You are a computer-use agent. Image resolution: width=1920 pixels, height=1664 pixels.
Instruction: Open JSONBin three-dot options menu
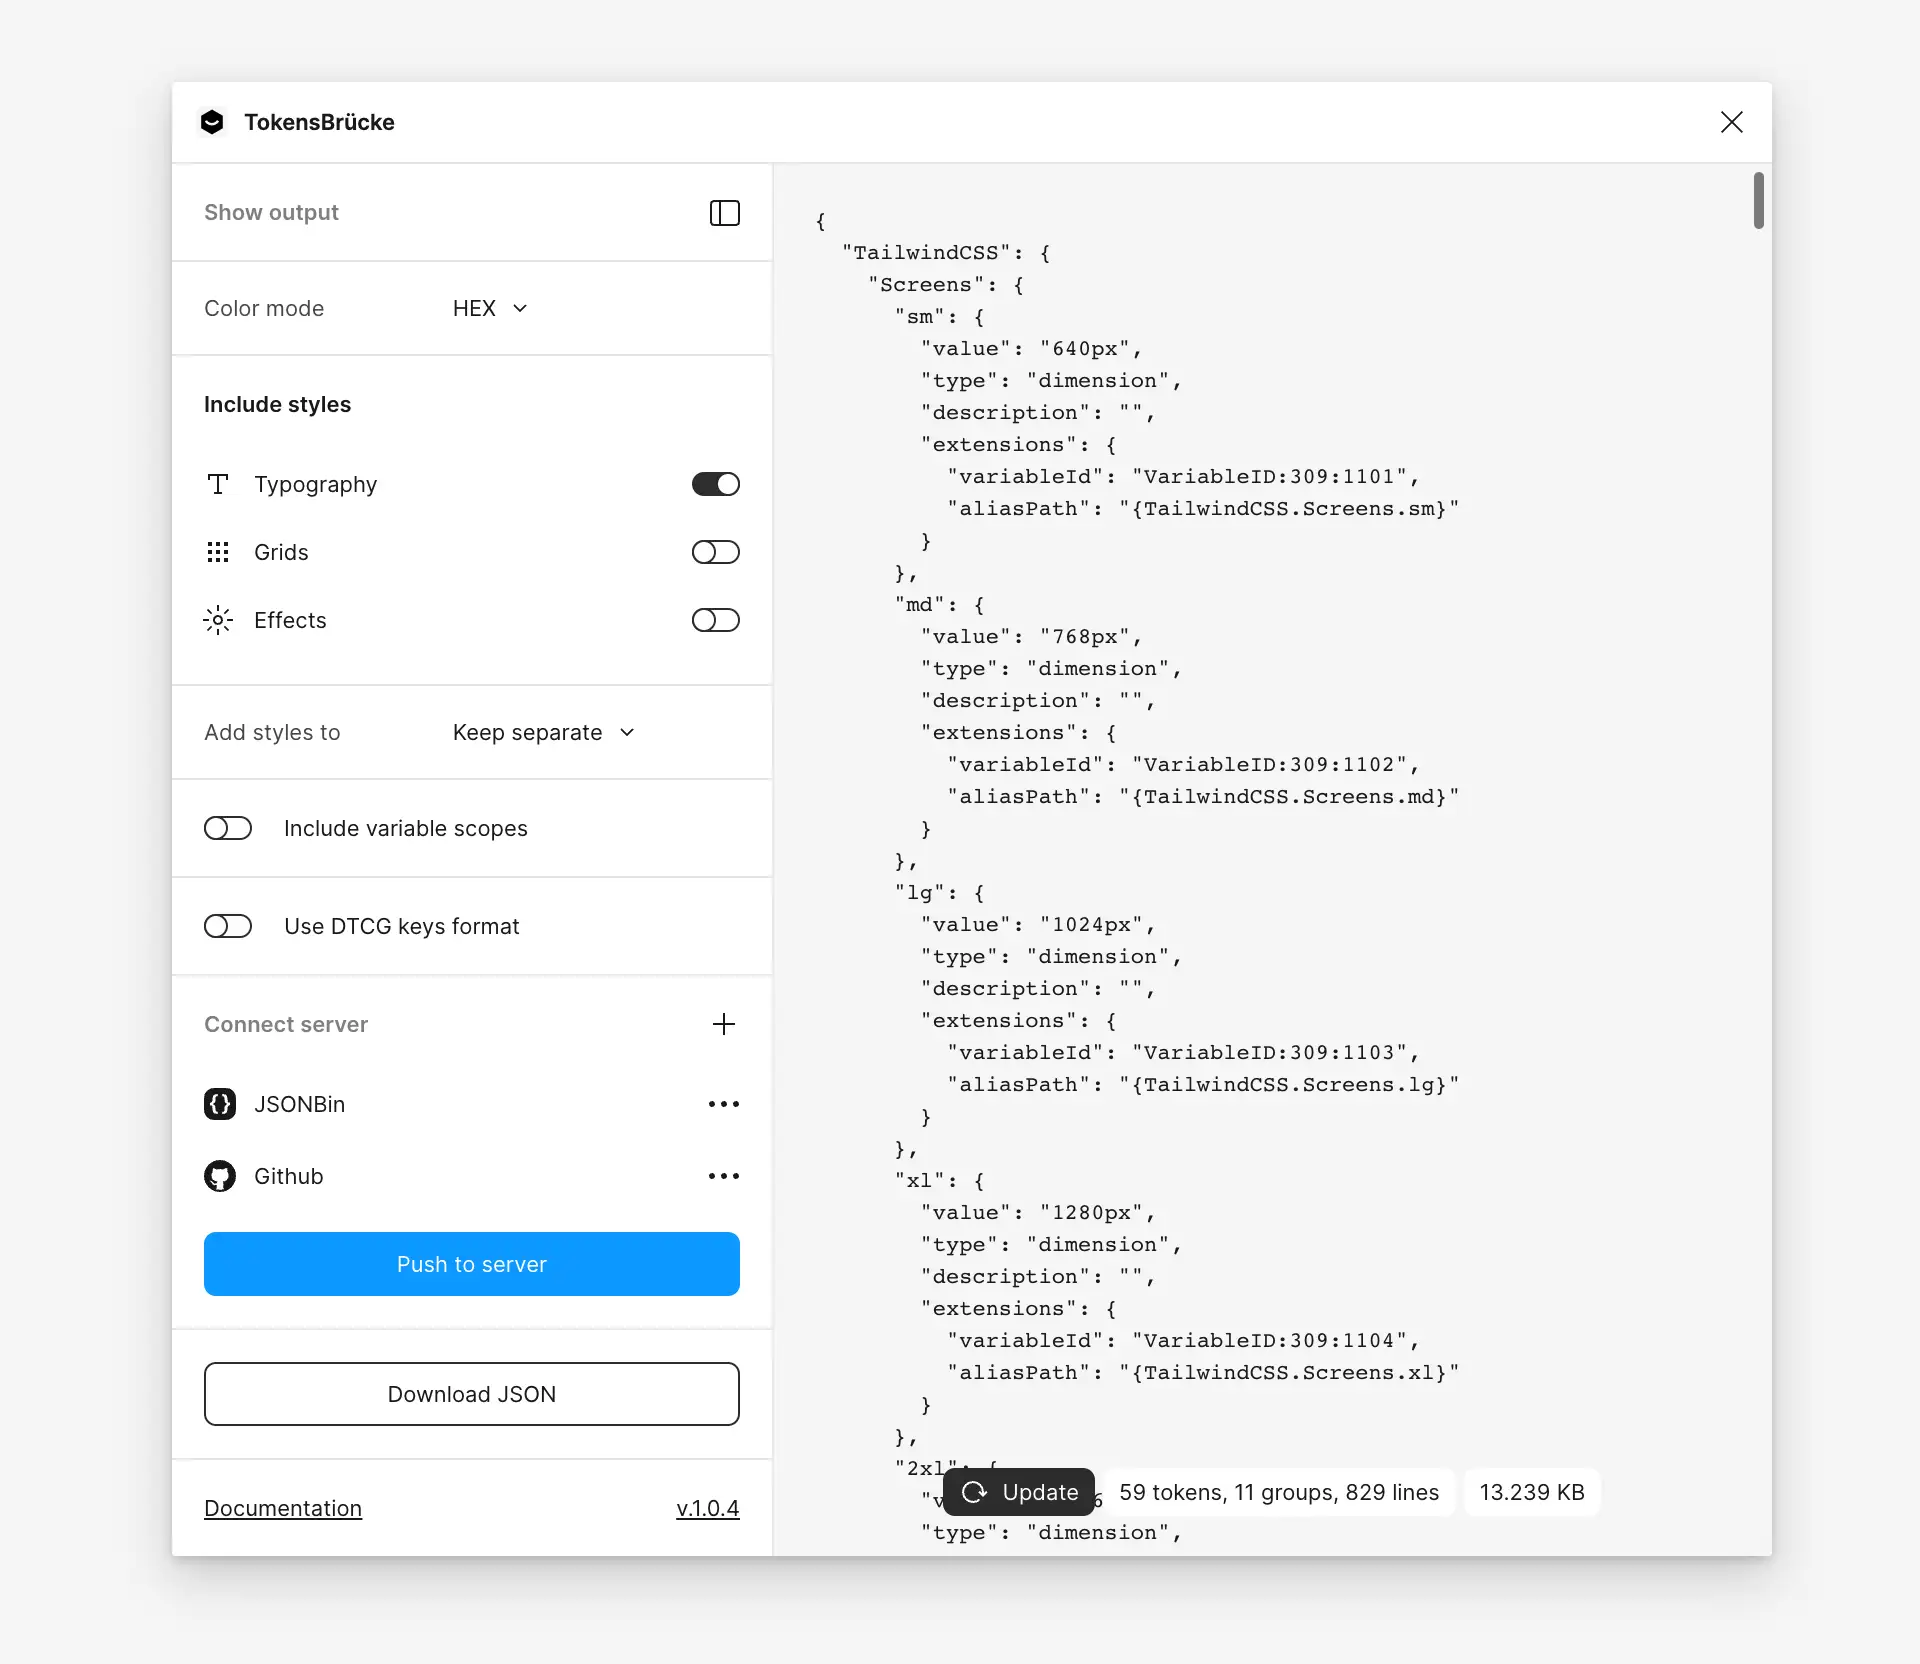point(724,1104)
